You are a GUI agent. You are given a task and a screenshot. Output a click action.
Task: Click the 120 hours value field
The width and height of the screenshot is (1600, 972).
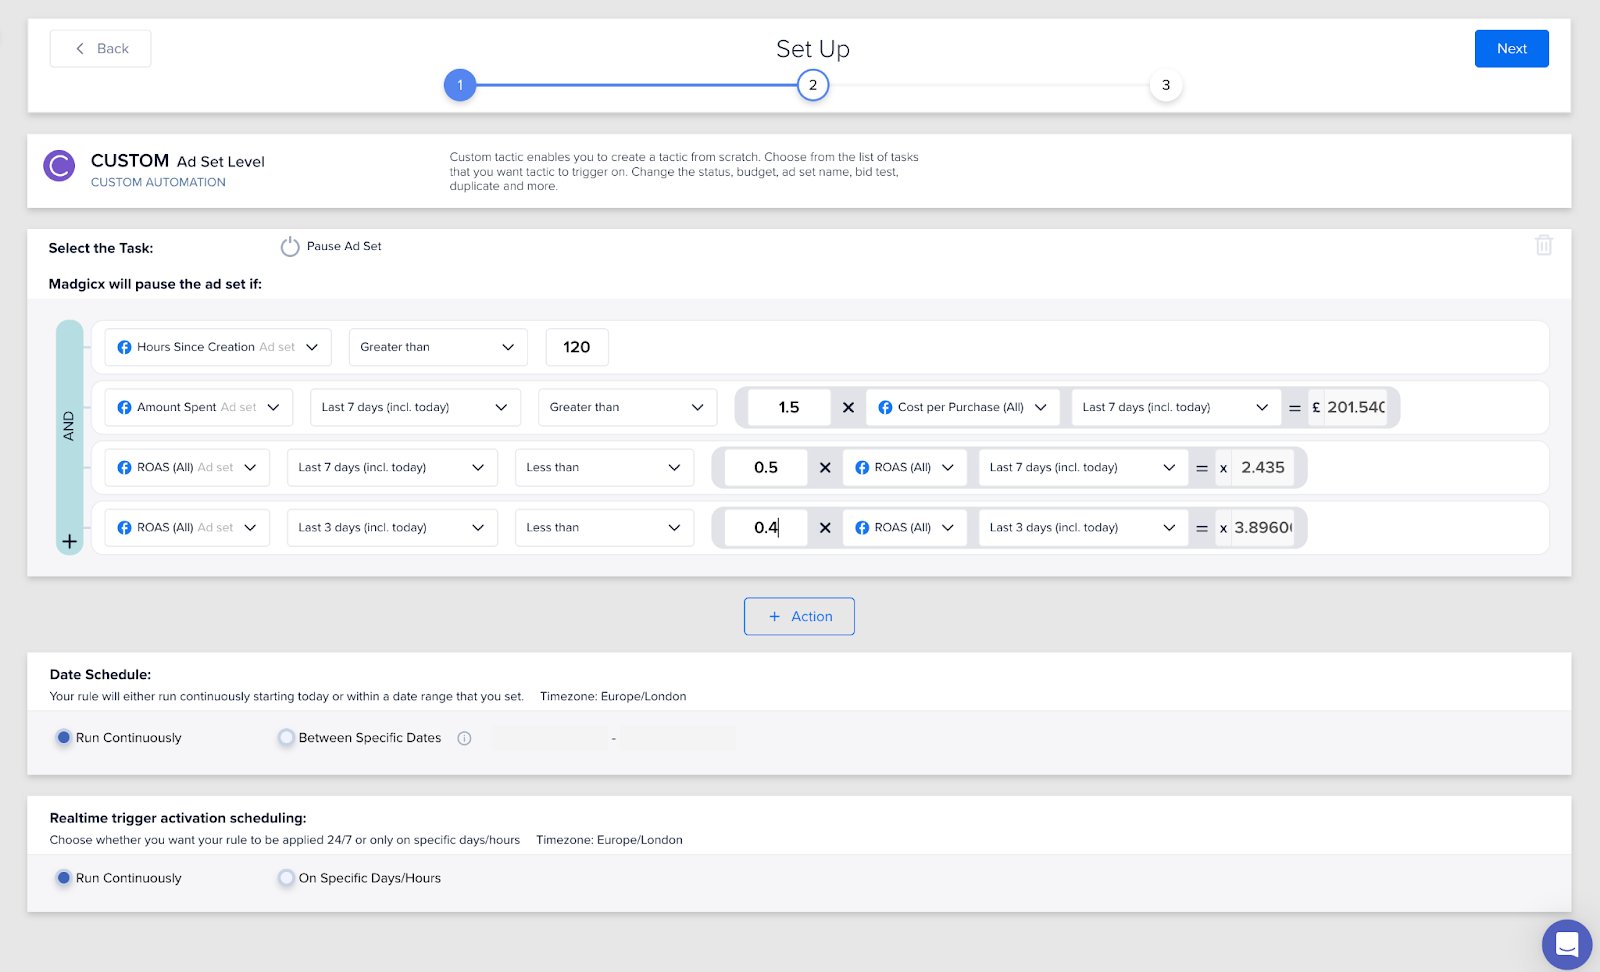pos(577,347)
